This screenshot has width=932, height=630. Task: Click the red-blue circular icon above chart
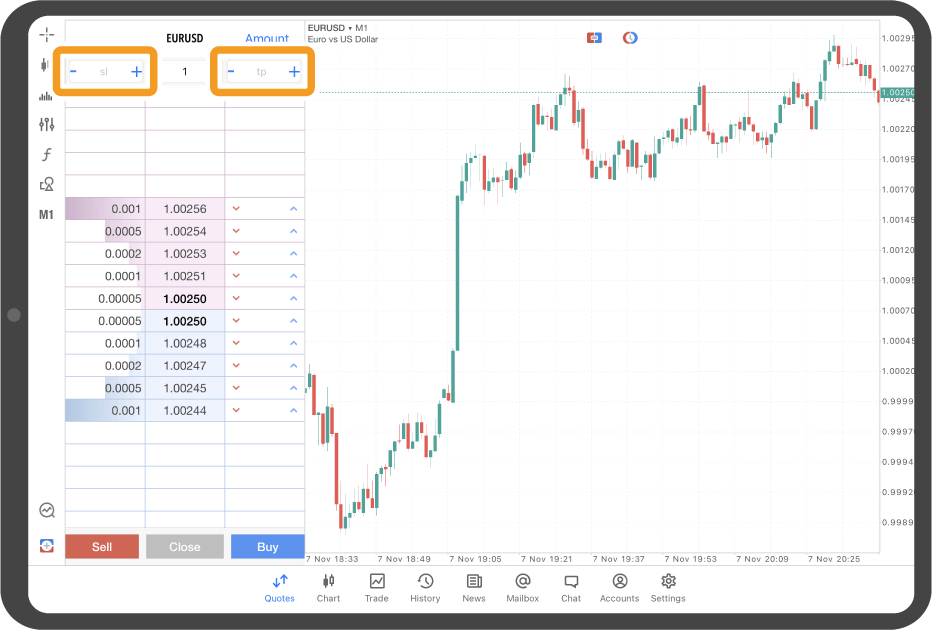coord(630,38)
